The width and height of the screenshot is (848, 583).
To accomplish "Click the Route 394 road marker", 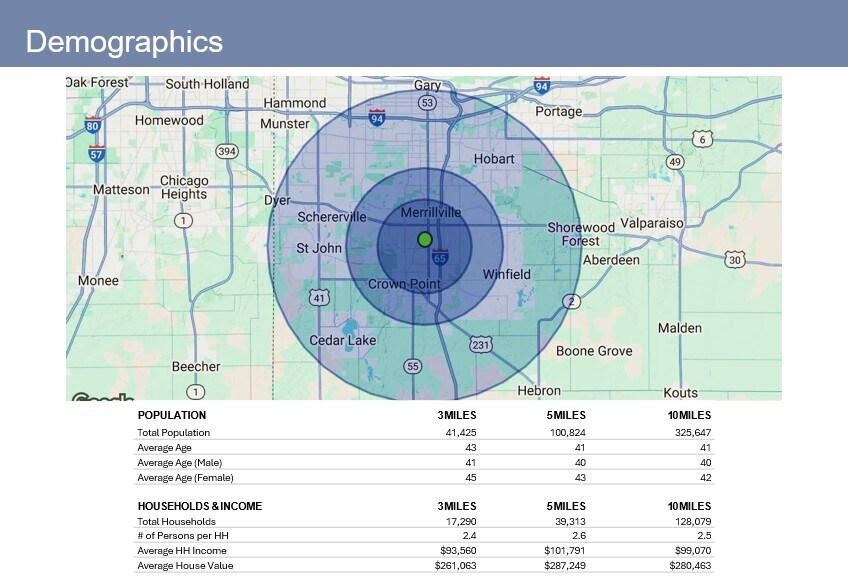I will click(228, 151).
